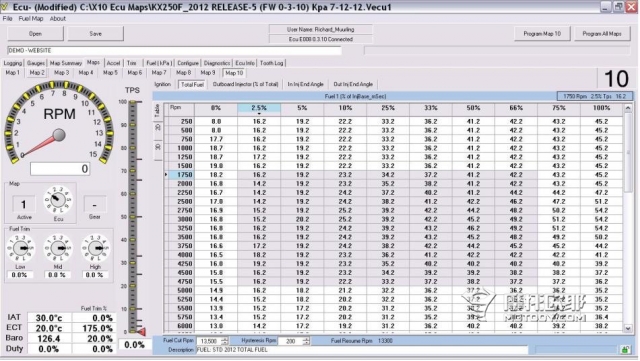Click the Gear indicator box

pyautogui.click(x=95, y=204)
